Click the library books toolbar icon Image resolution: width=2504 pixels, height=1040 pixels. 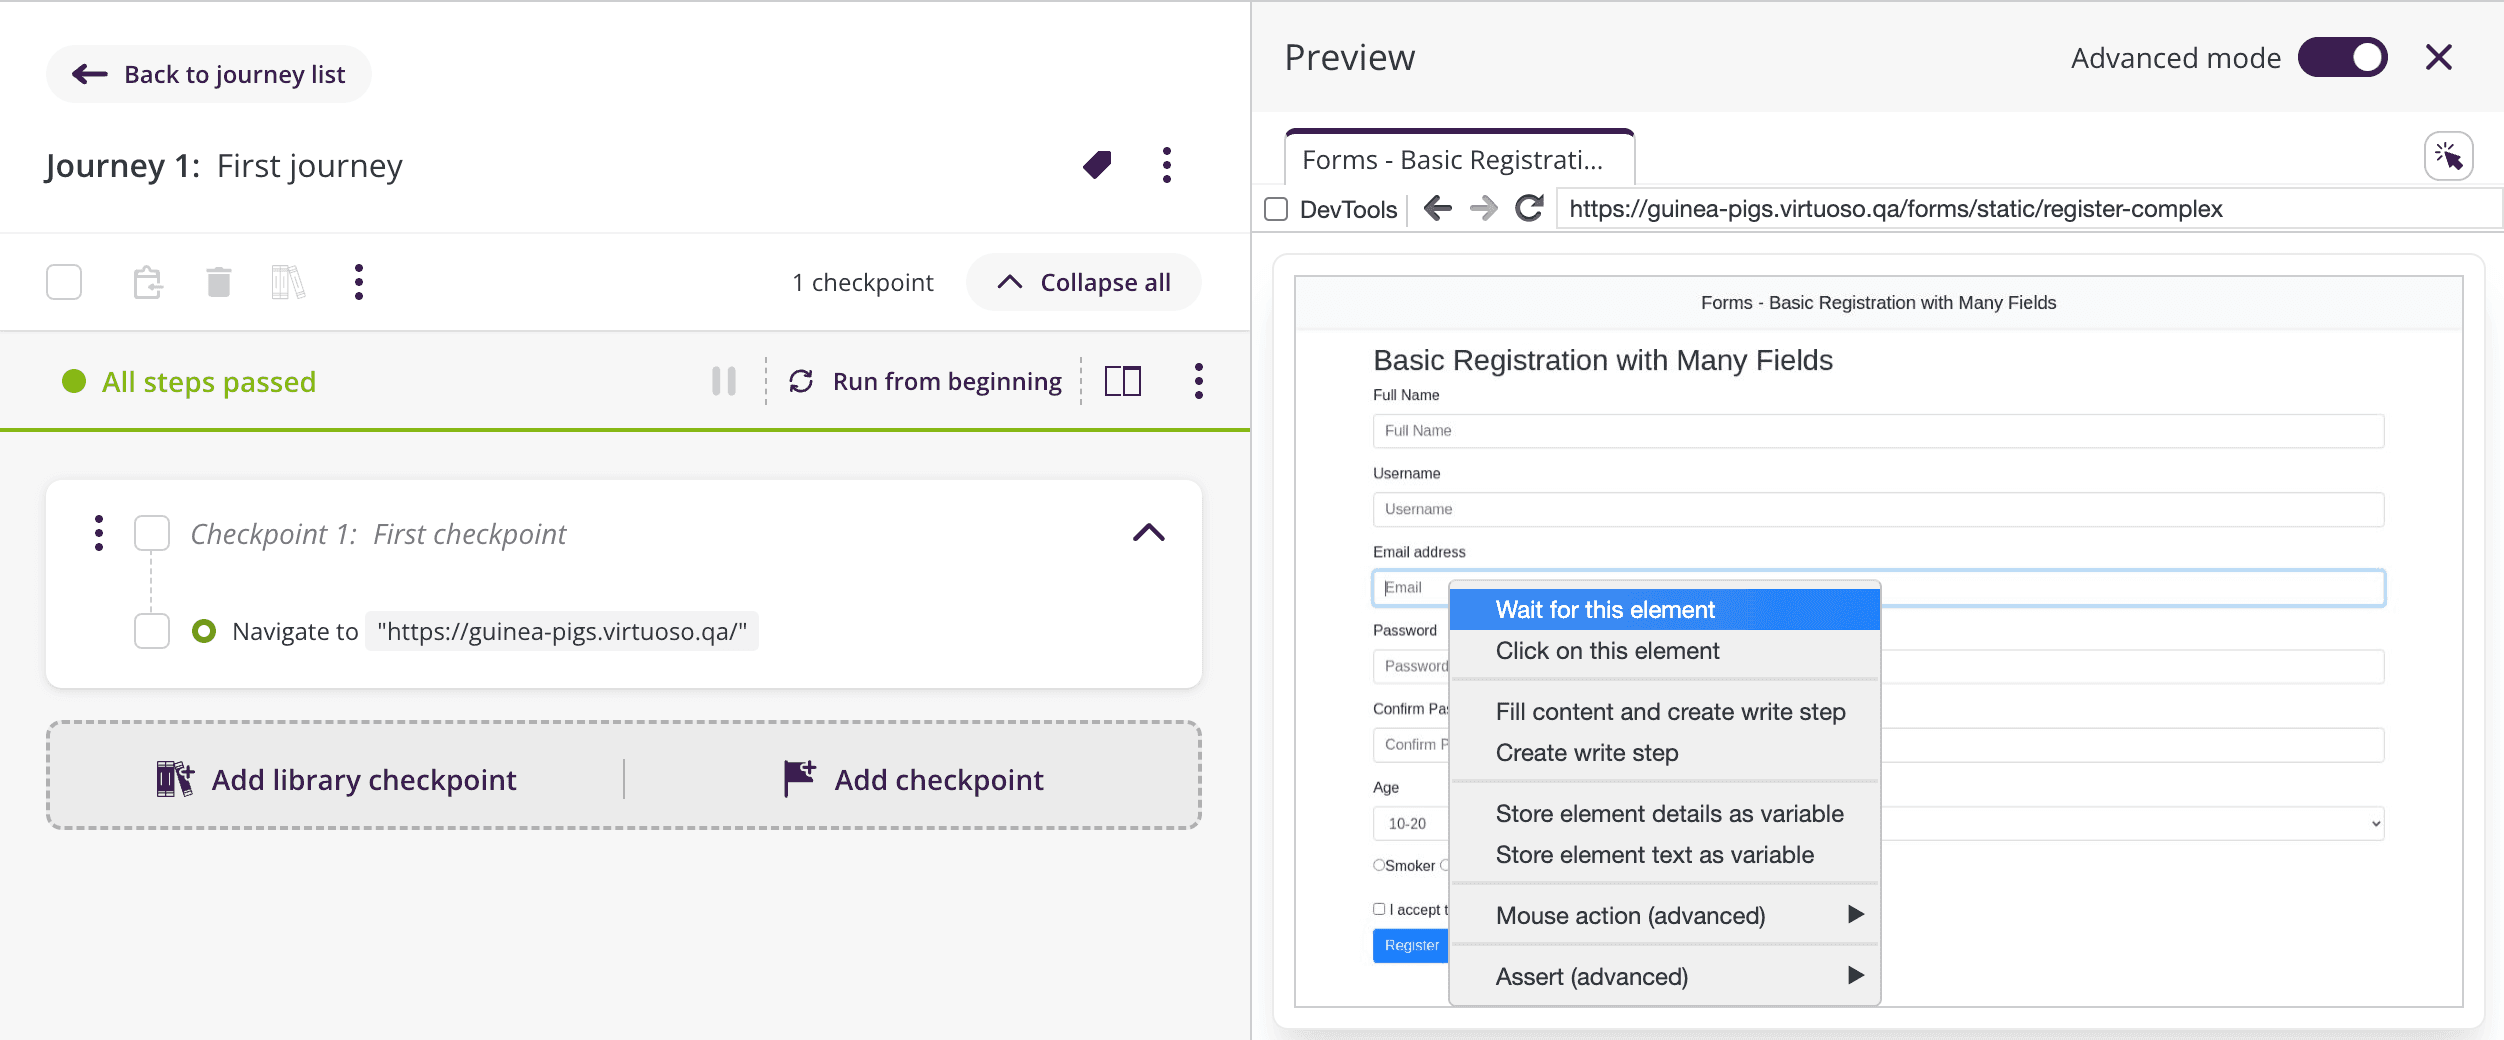[x=288, y=283]
